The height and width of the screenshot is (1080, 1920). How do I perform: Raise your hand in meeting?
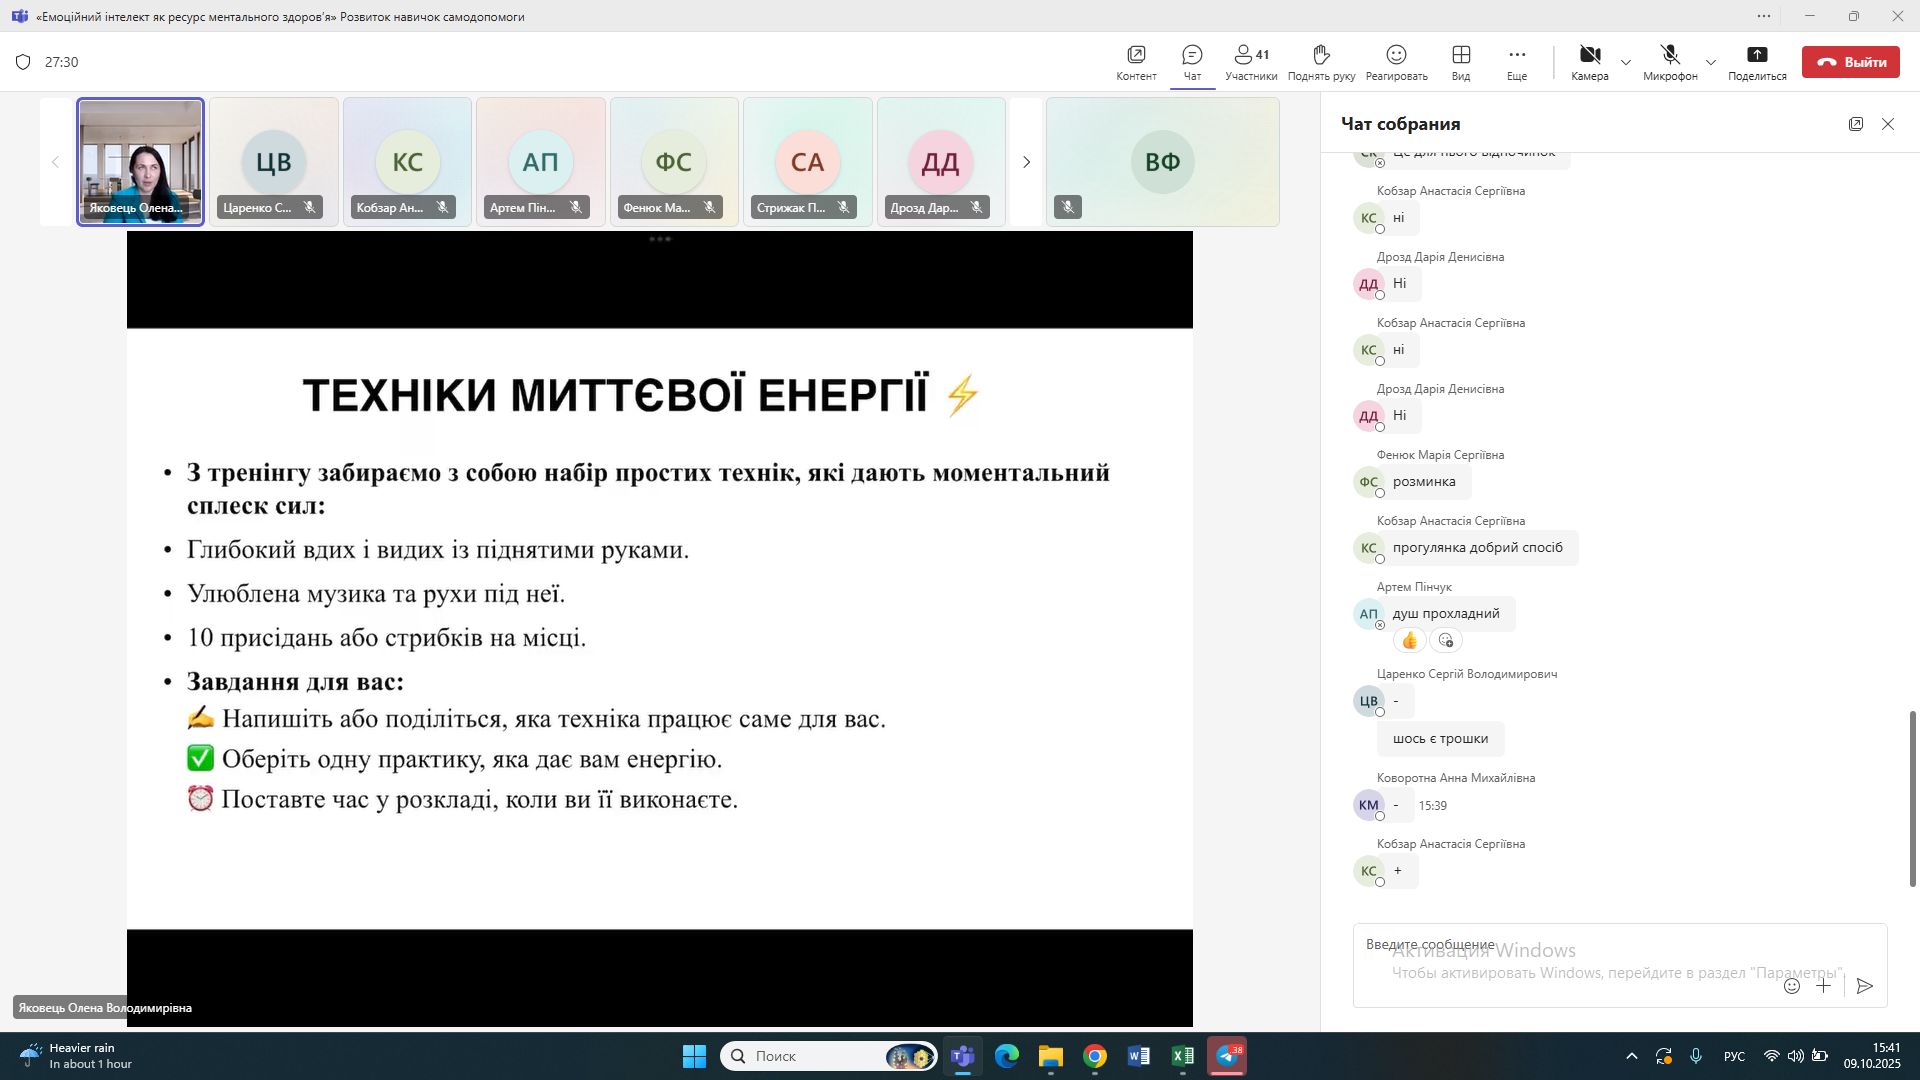[x=1321, y=62]
